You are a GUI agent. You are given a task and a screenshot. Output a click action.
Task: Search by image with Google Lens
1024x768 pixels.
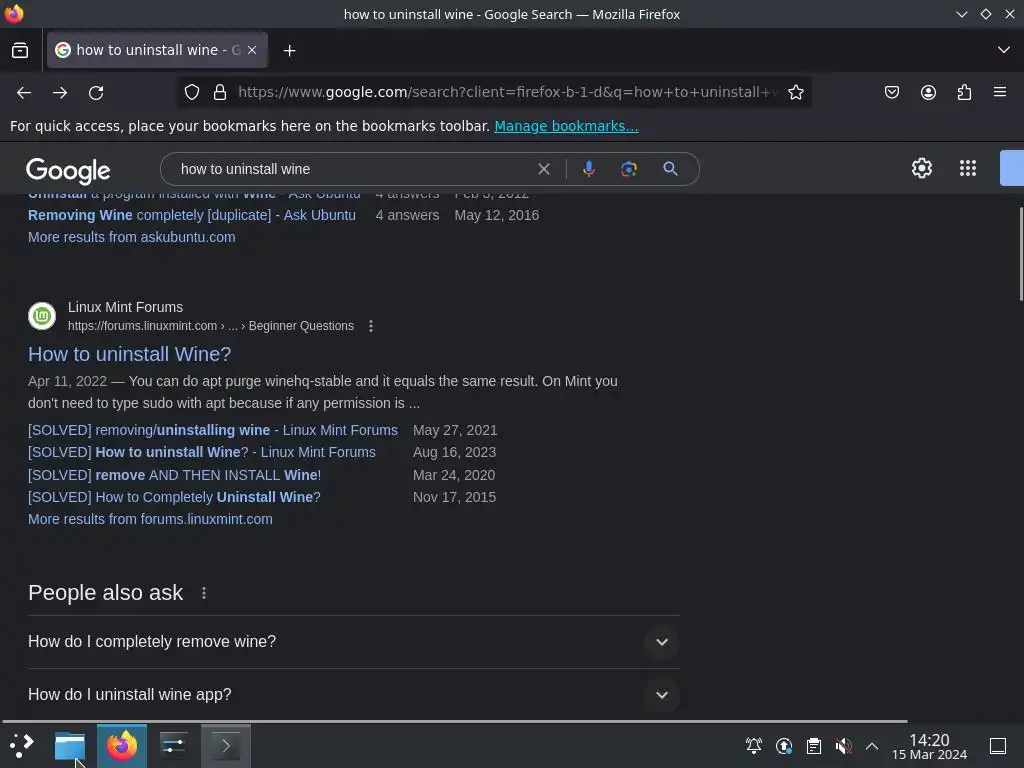(629, 169)
